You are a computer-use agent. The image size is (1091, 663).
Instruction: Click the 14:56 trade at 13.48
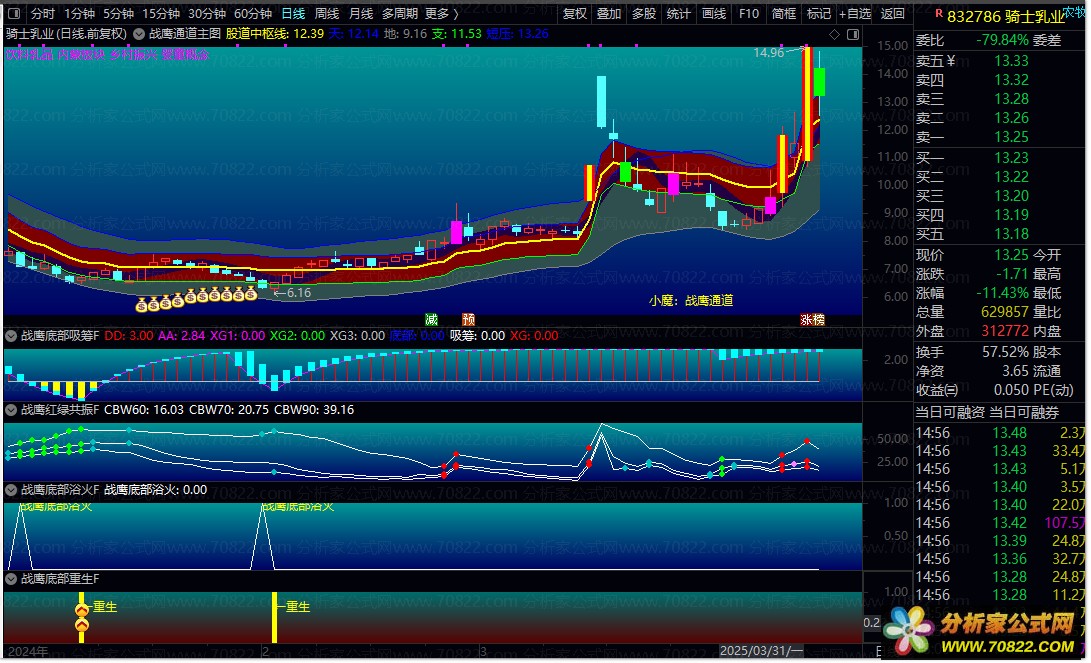pyautogui.click(x=1000, y=433)
